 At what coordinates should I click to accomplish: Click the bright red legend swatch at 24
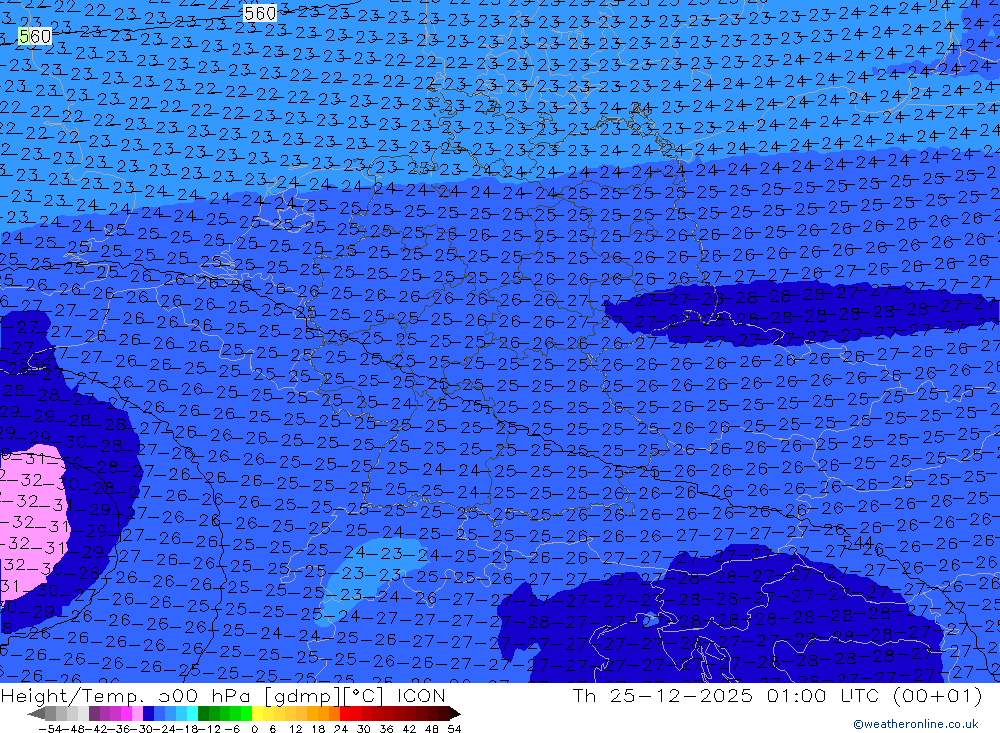tap(345, 713)
